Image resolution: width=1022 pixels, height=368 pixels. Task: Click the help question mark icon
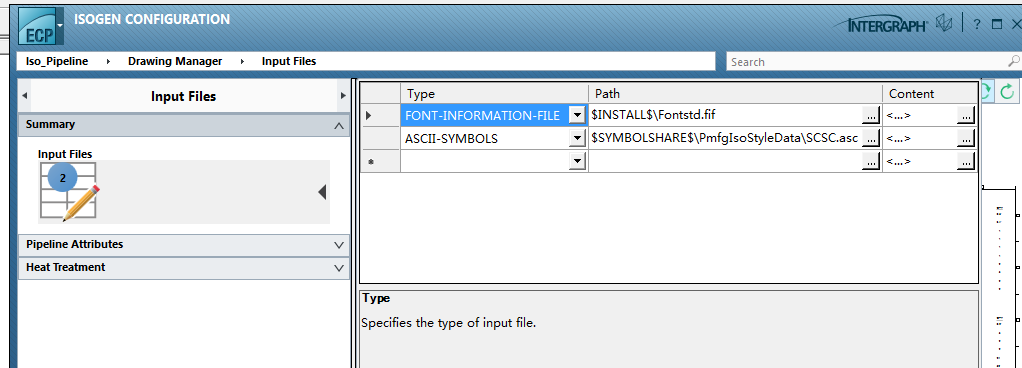[976, 25]
